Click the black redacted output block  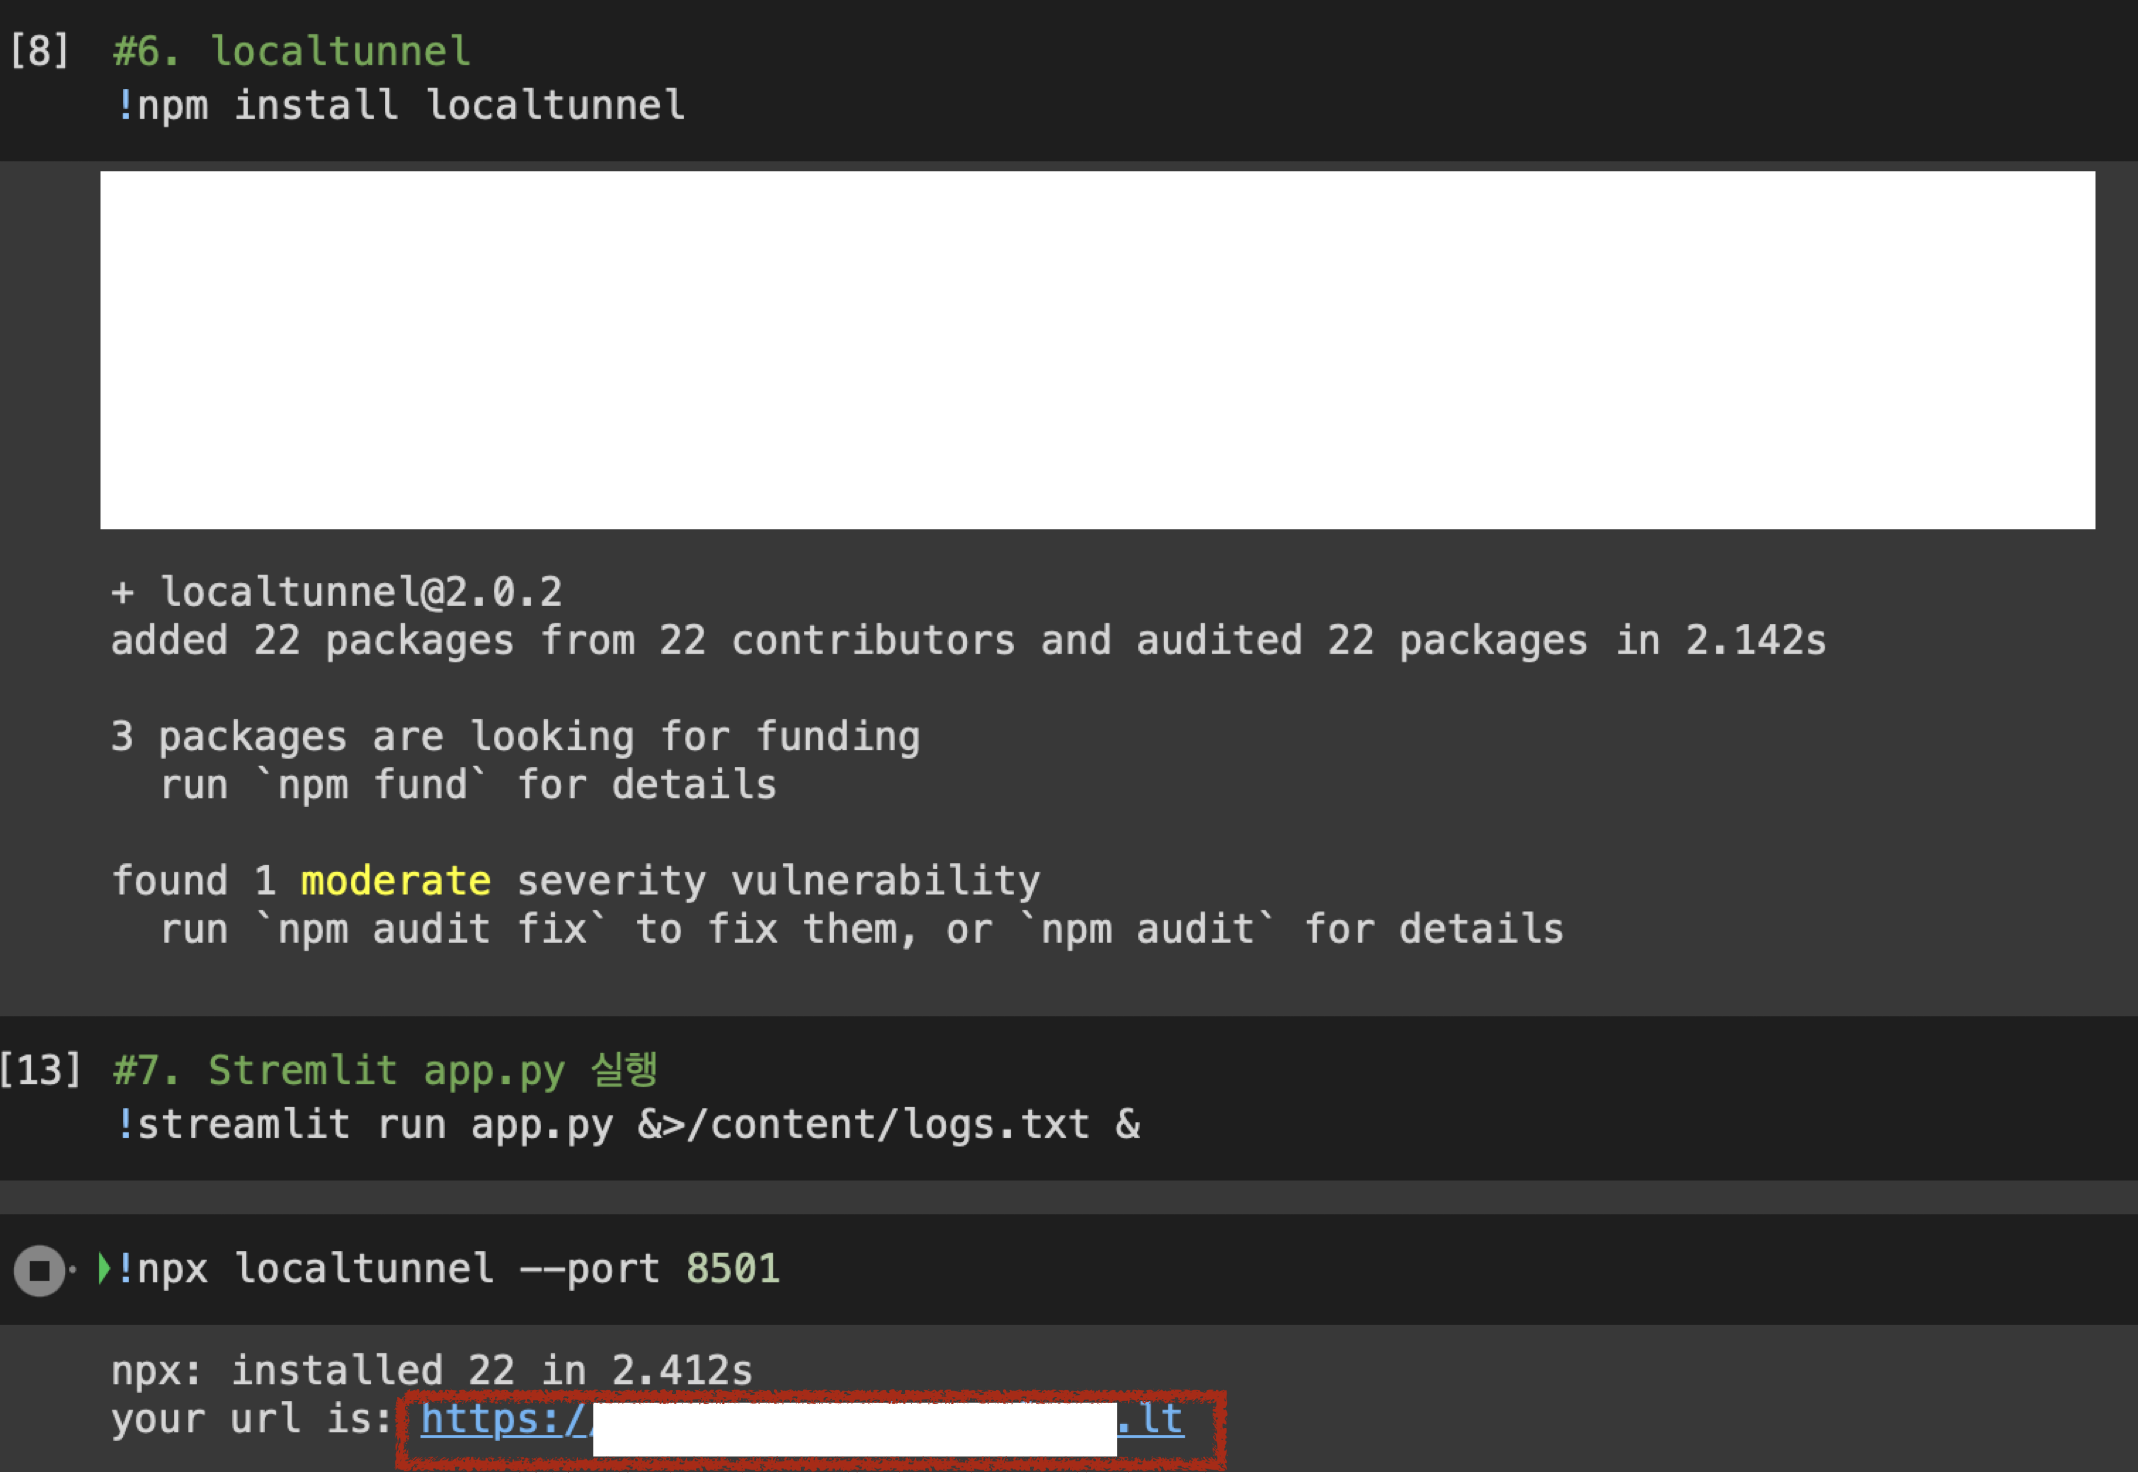click(x=1096, y=350)
